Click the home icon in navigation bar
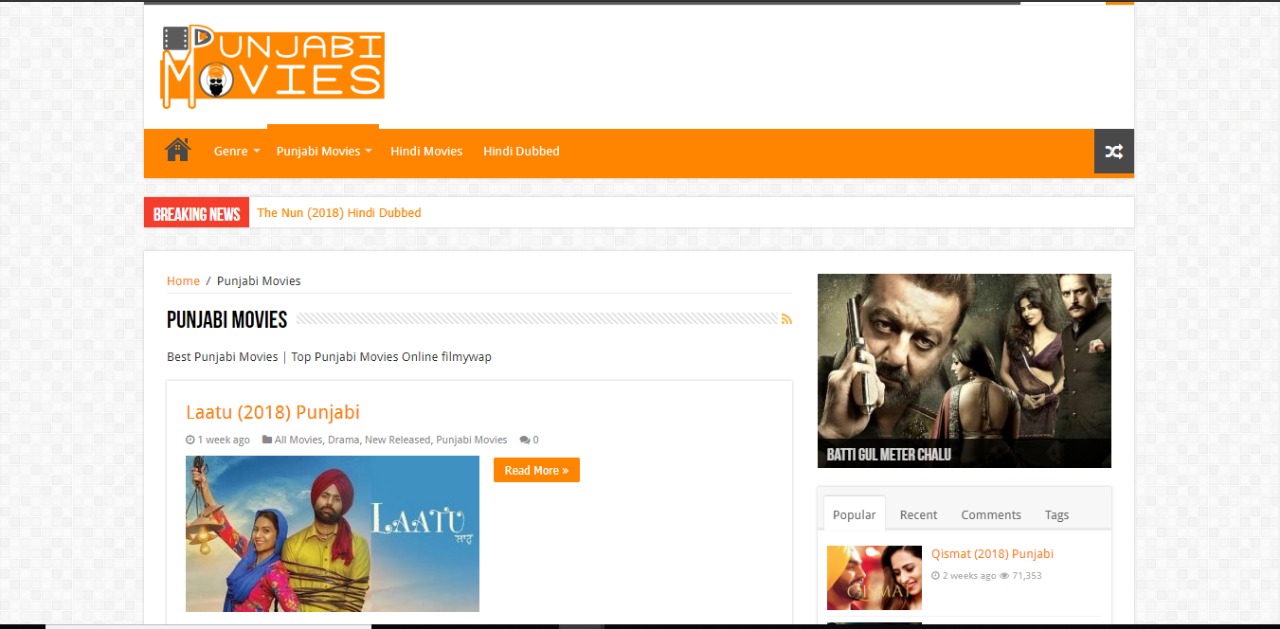The height and width of the screenshot is (629, 1280). click(x=178, y=150)
